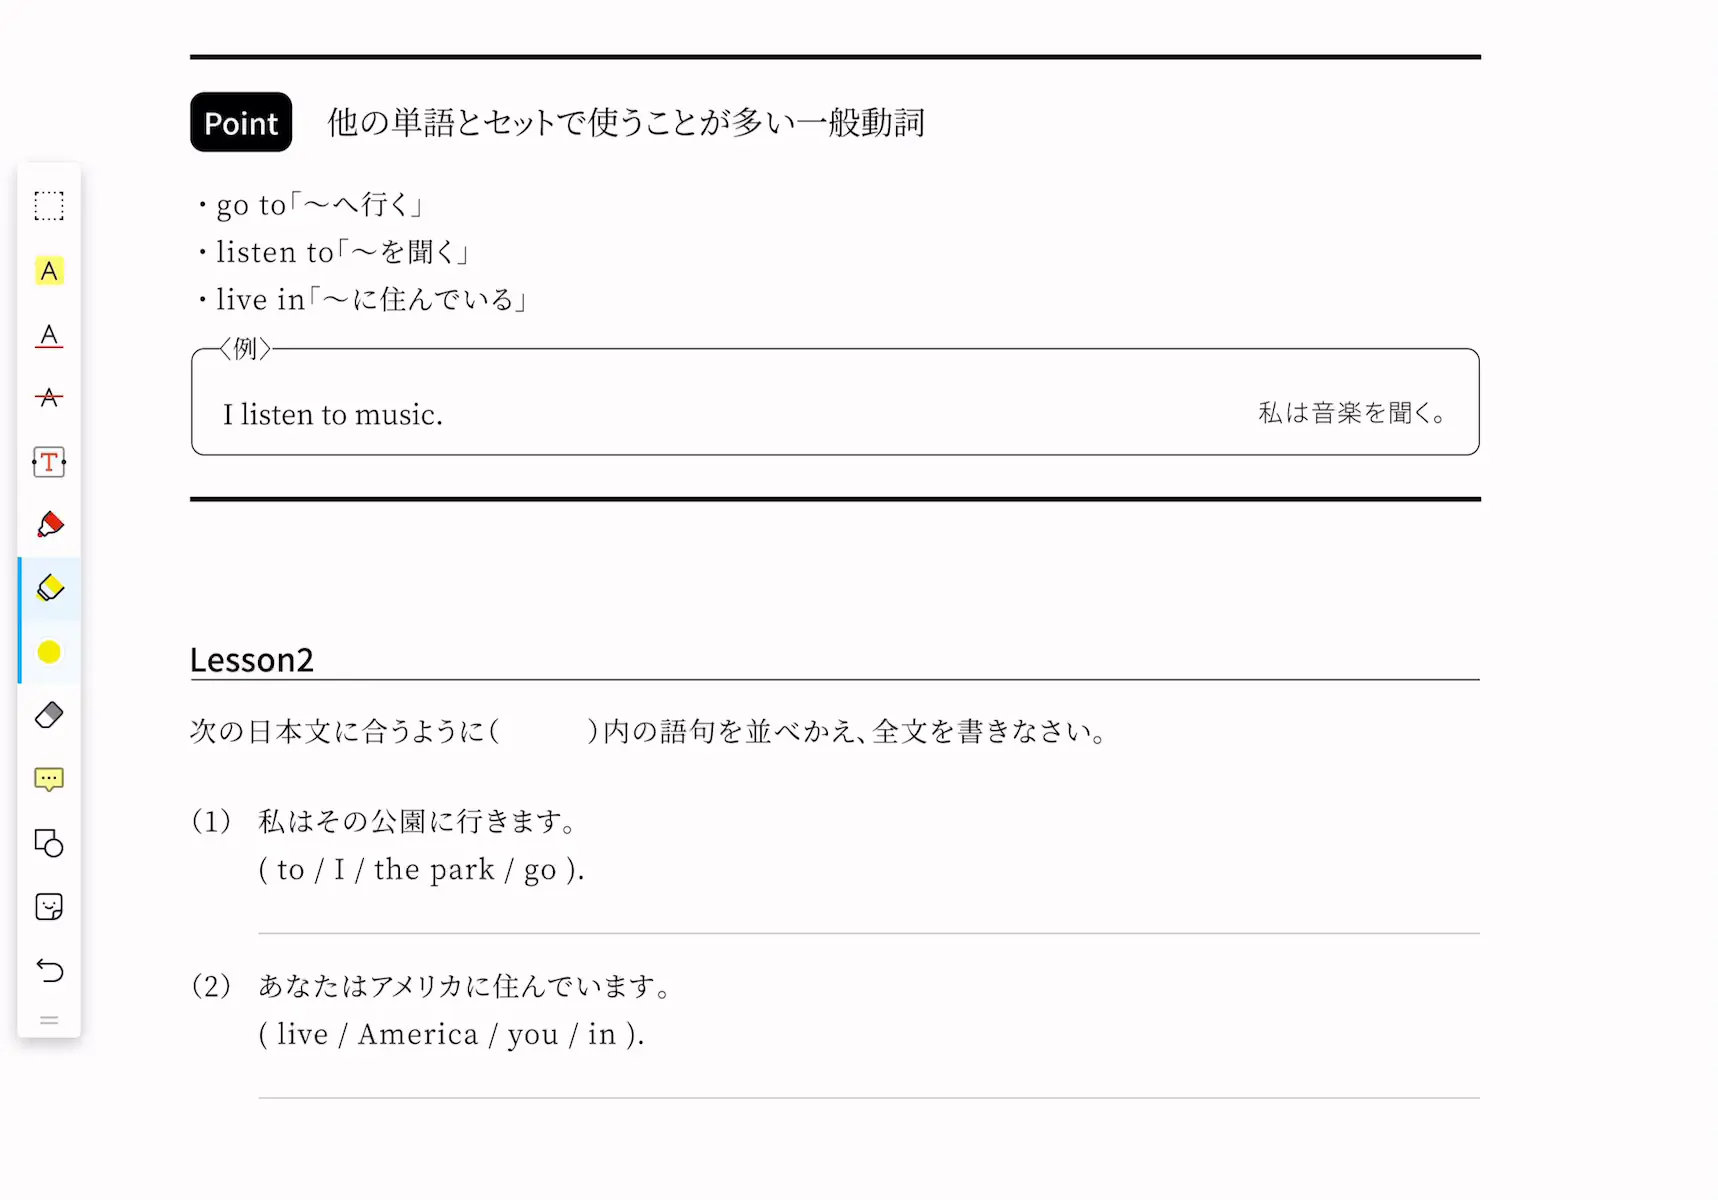Viewport: 1718px width, 1200px height.
Task: Select the rectangular selection tool
Action: pyautogui.click(x=49, y=206)
